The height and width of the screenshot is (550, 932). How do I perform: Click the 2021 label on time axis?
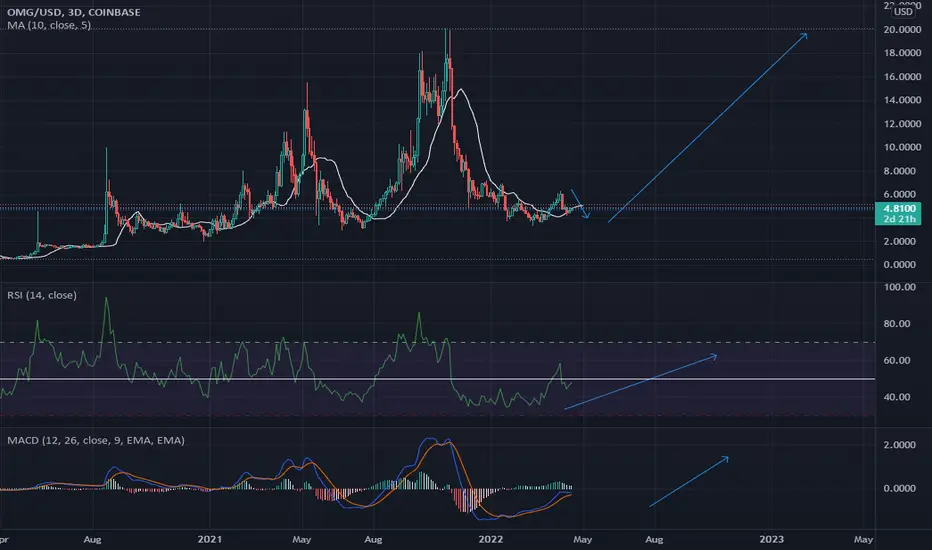[210, 539]
